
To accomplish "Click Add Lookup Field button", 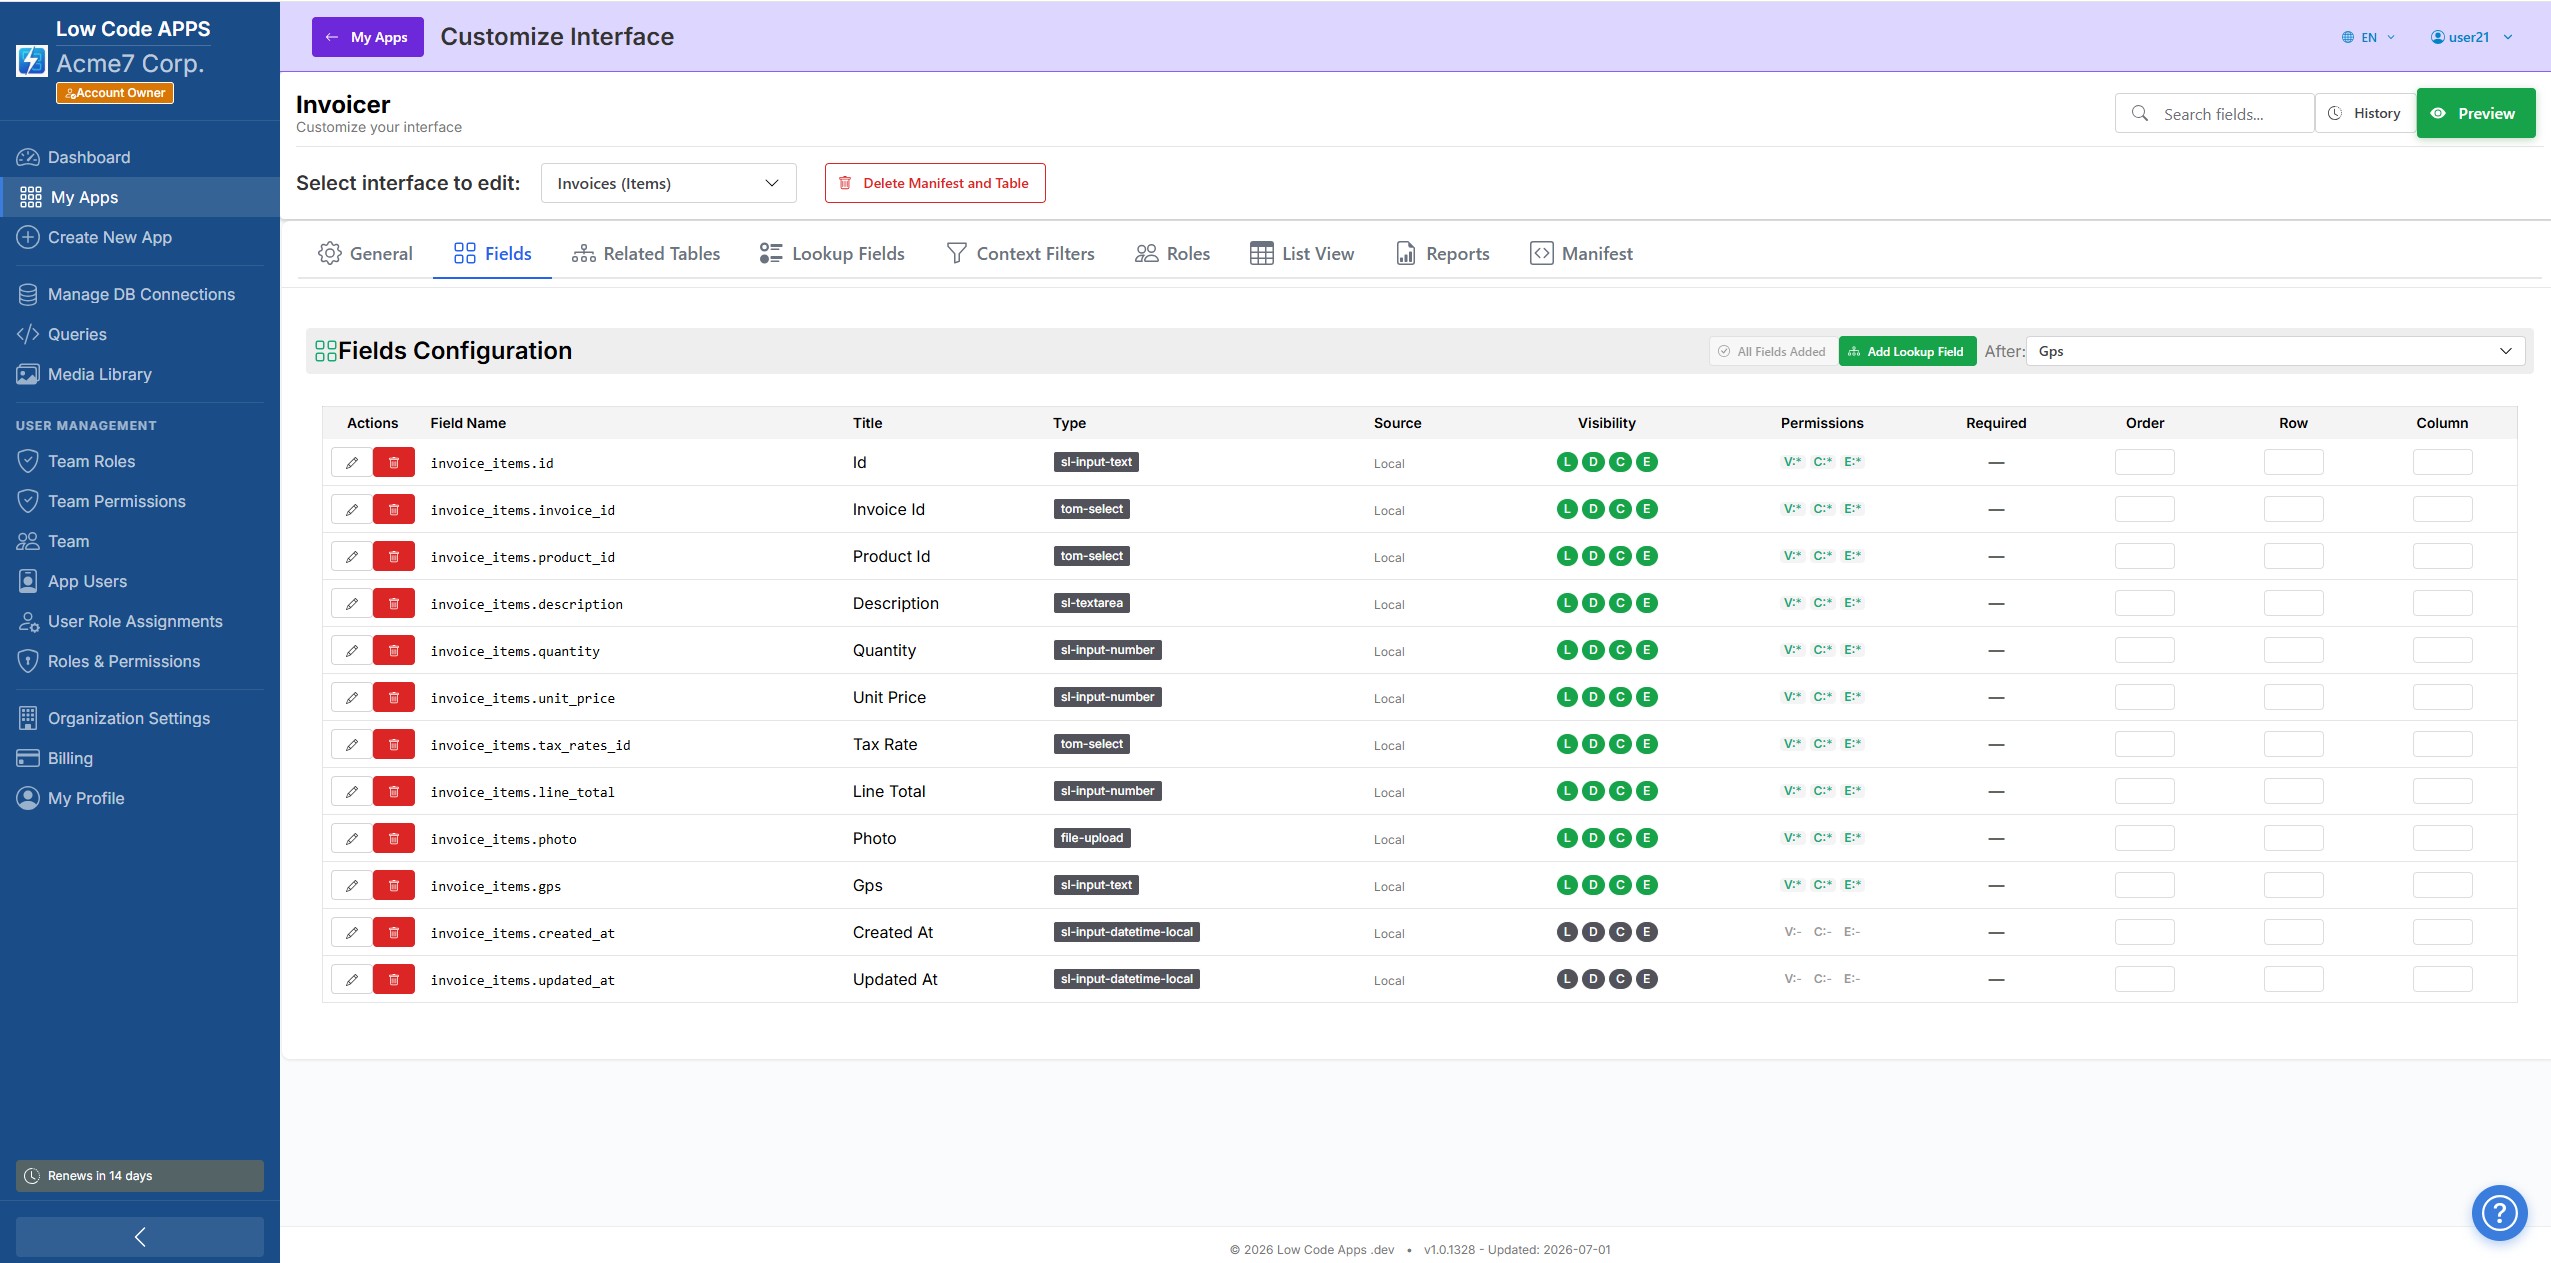I will (x=1907, y=351).
